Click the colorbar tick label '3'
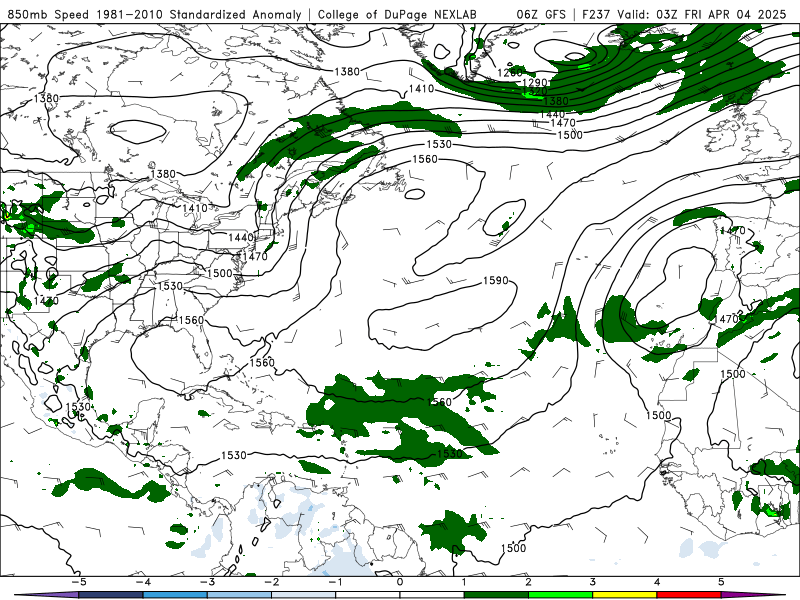Screen dimensions: 800x600 pos(592,582)
